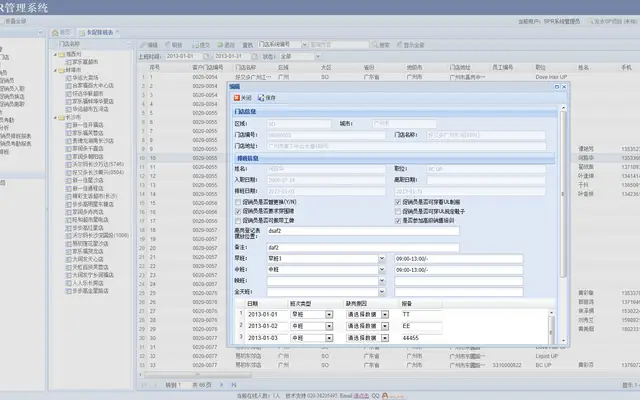Viewport: 640px width, 400px height.
Task: Click the main grid horizontal scrollbar
Action: 198,374
